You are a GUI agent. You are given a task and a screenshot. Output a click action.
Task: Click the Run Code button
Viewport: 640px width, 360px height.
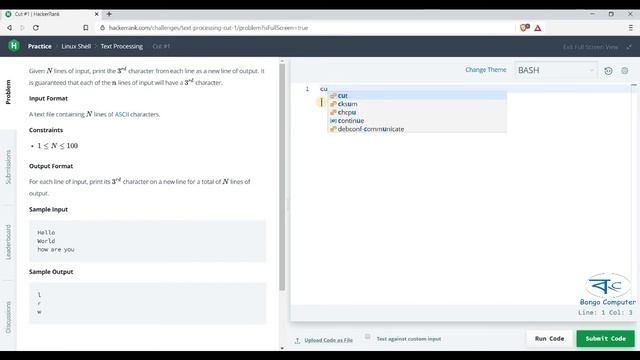click(x=549, y=339)
